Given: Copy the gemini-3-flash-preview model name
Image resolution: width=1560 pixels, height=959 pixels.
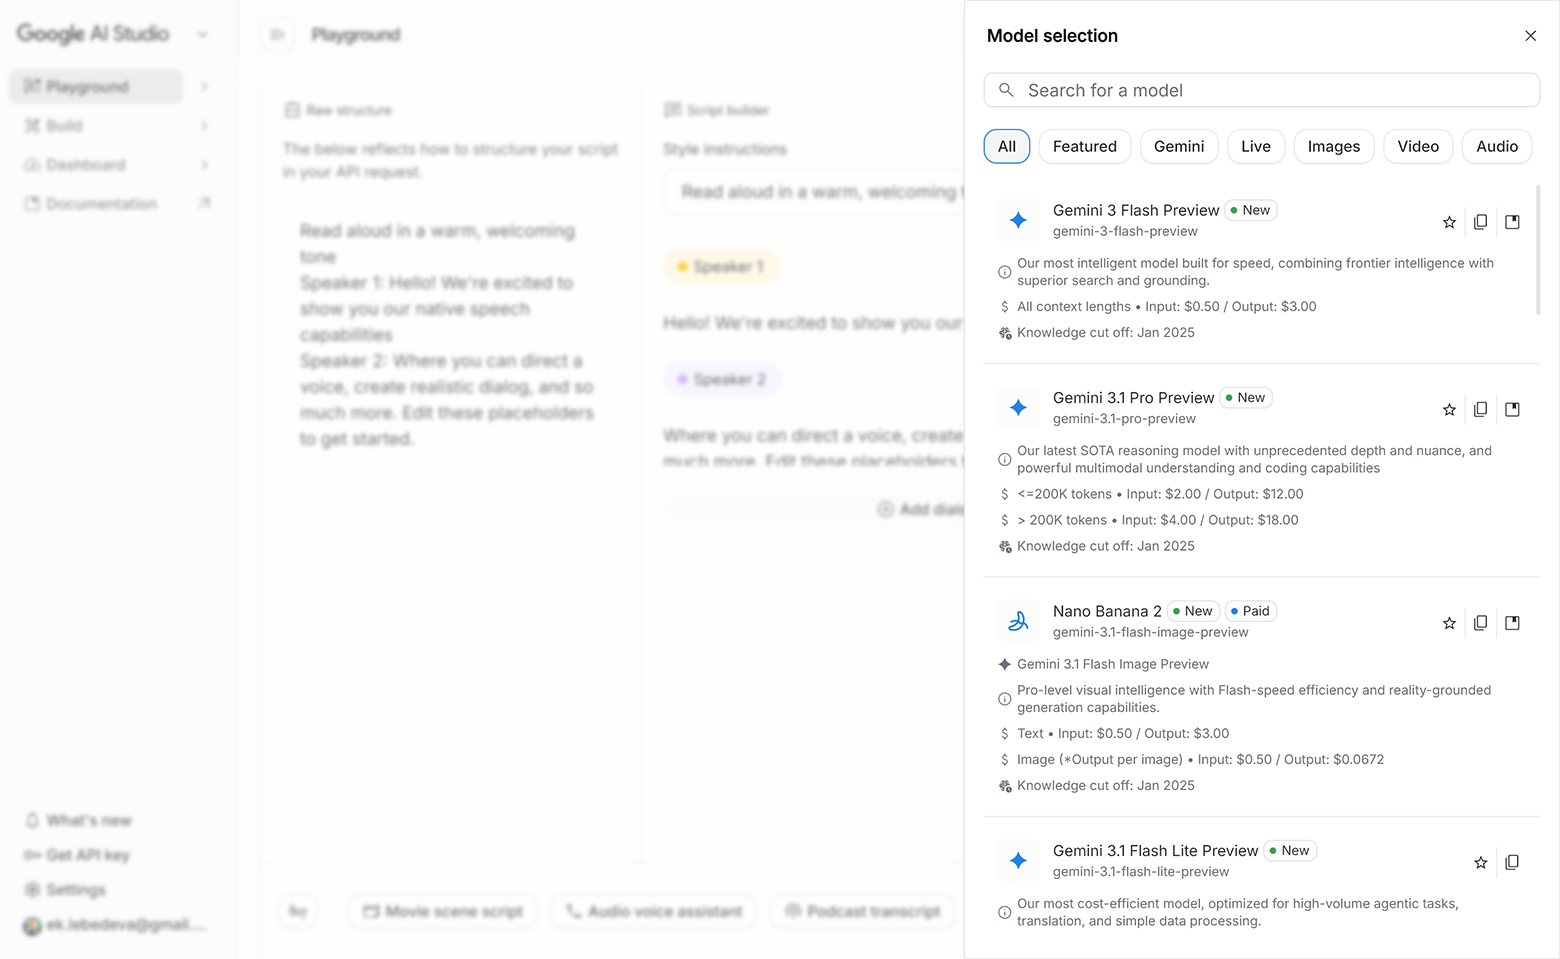Looking at the screenshot, I should coord(1480,221).
